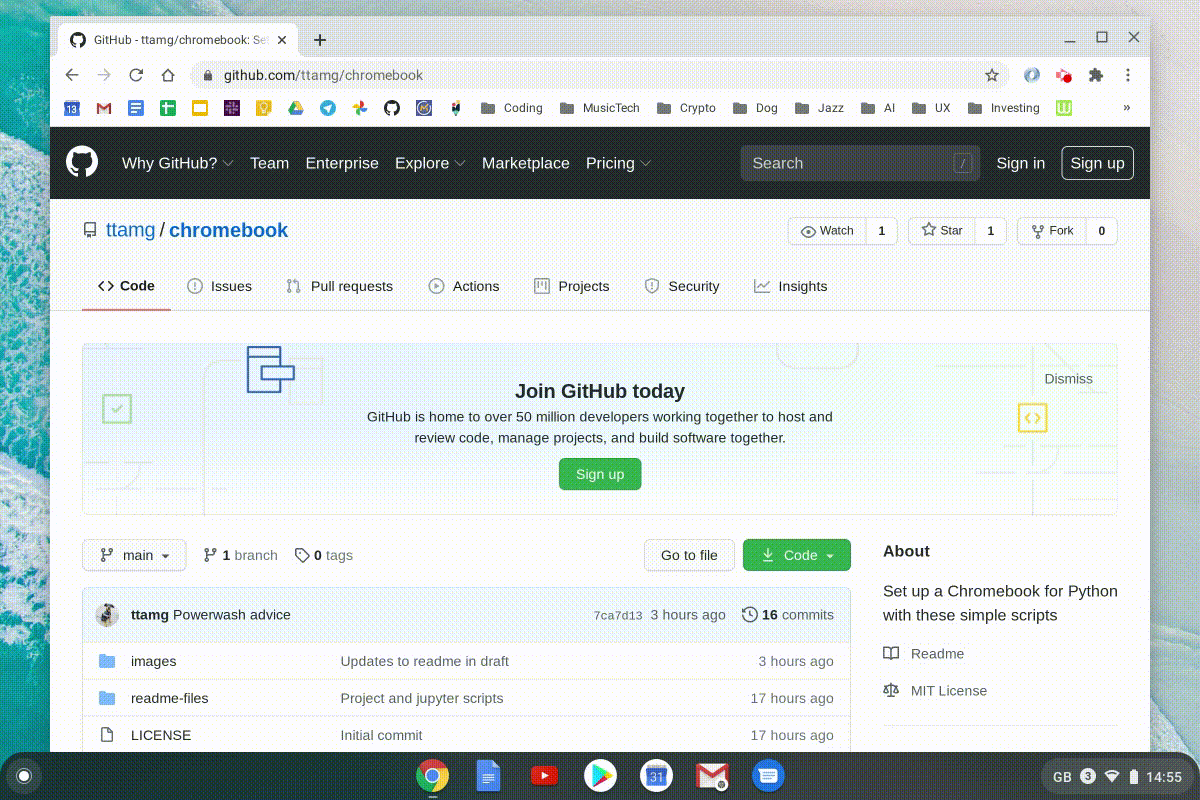The image size is (1200, 800).
Task: Open the readme-files folder
Action: [x=170, y=698]
